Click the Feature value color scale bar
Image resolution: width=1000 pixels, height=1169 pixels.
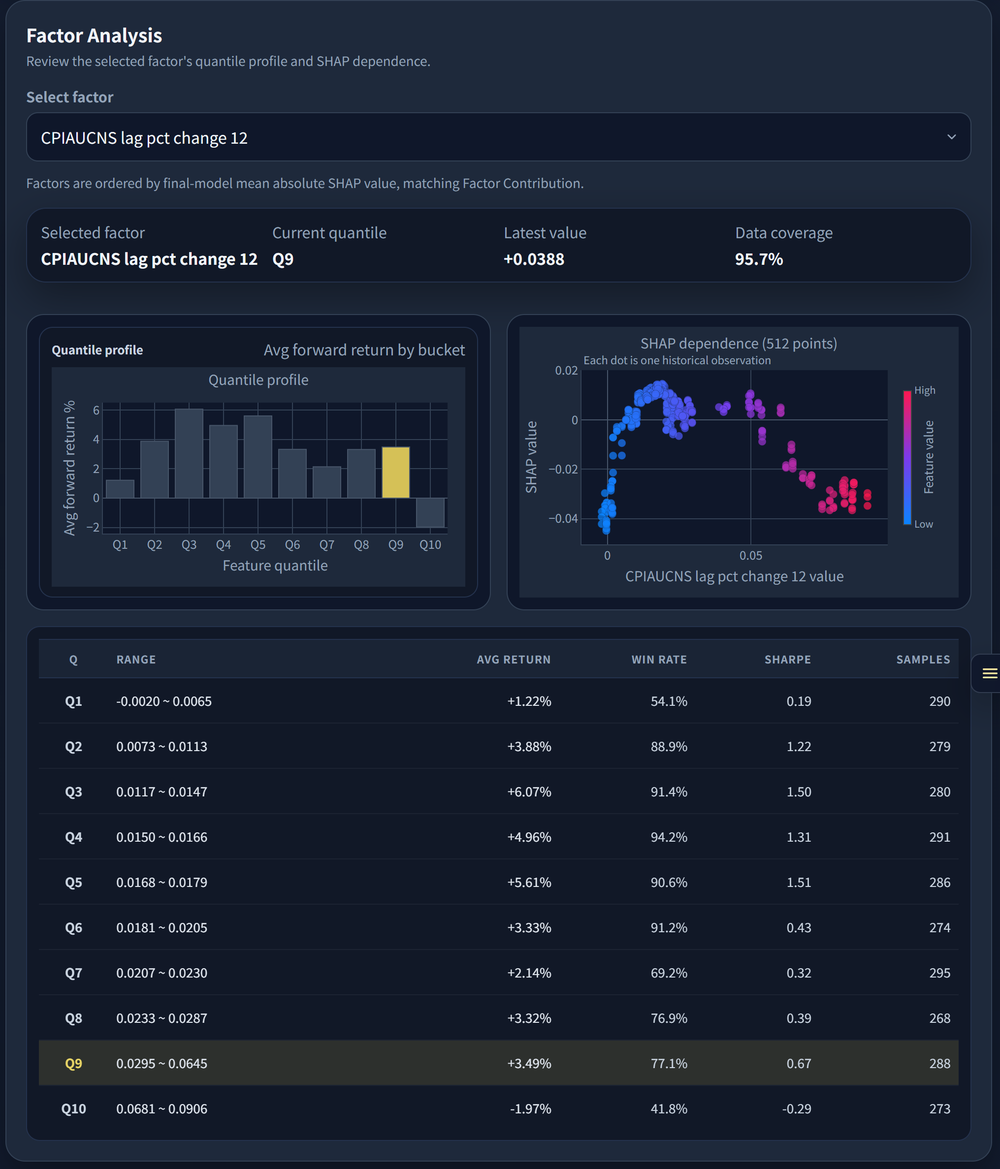[907, 457]
